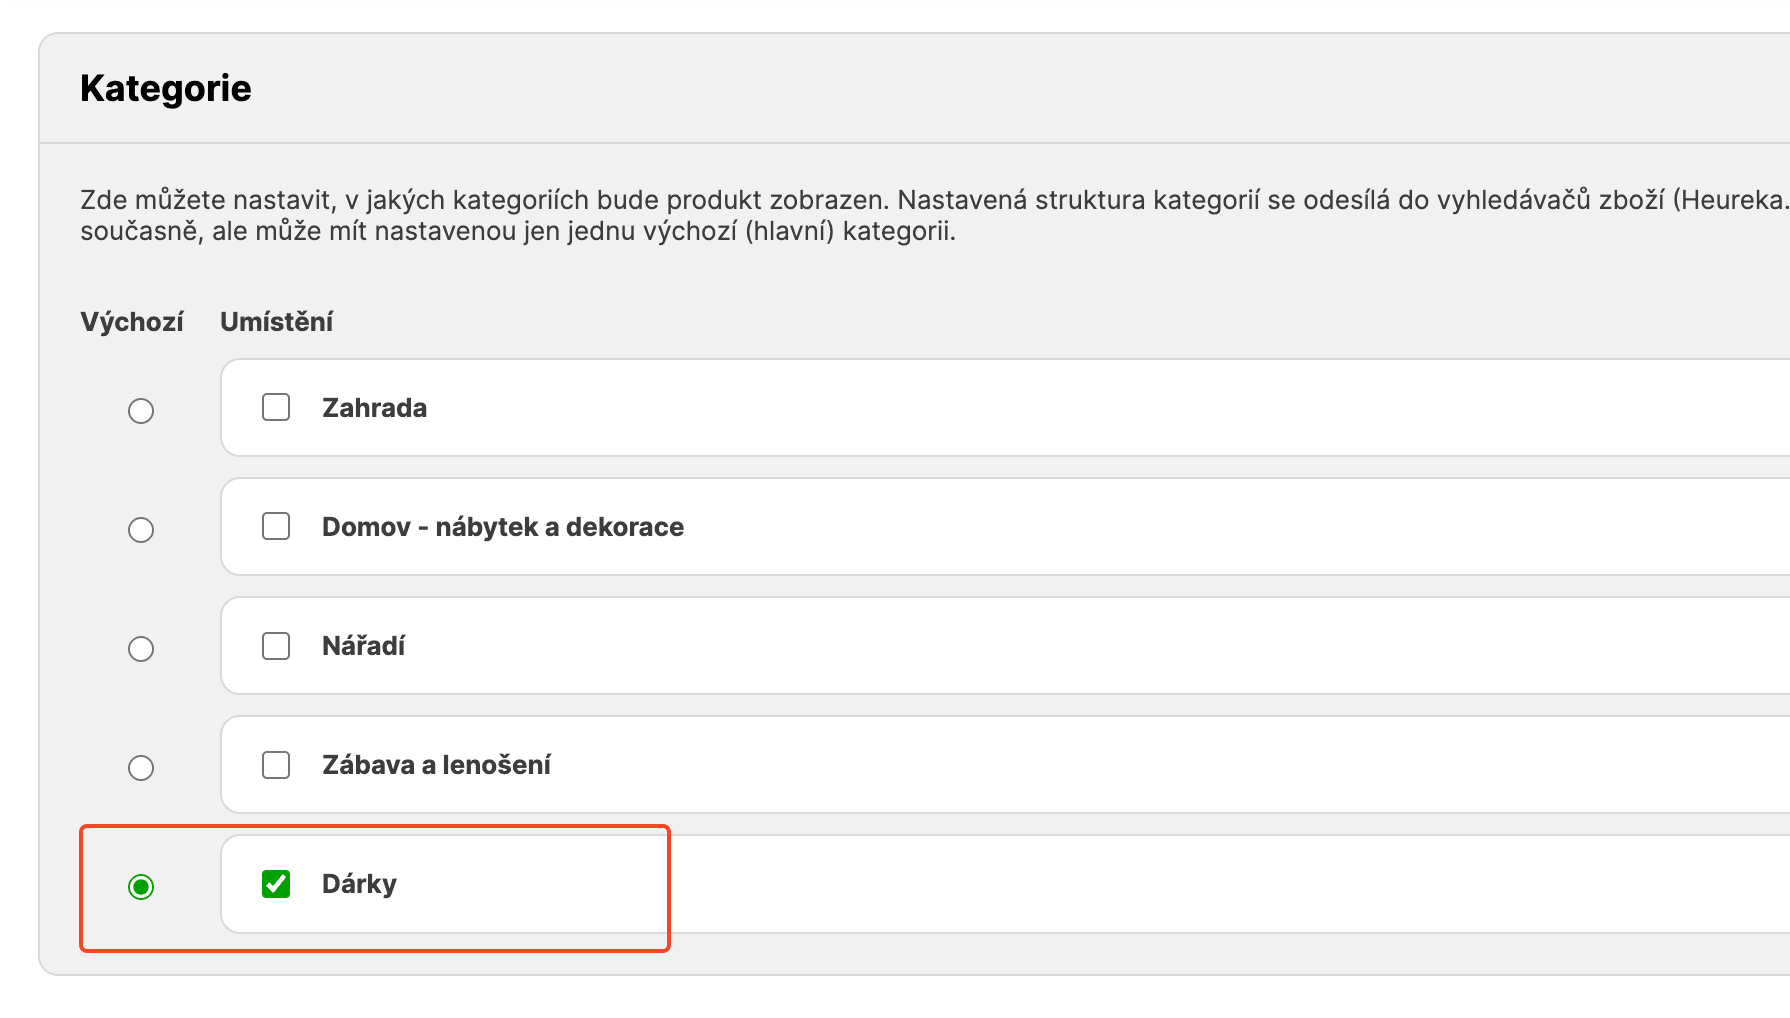The width and height of the screenshot is (1790, 1018).
Task: Choose the Nářadí default radio button
Action: pyautogui.click(x=141, y=649)
